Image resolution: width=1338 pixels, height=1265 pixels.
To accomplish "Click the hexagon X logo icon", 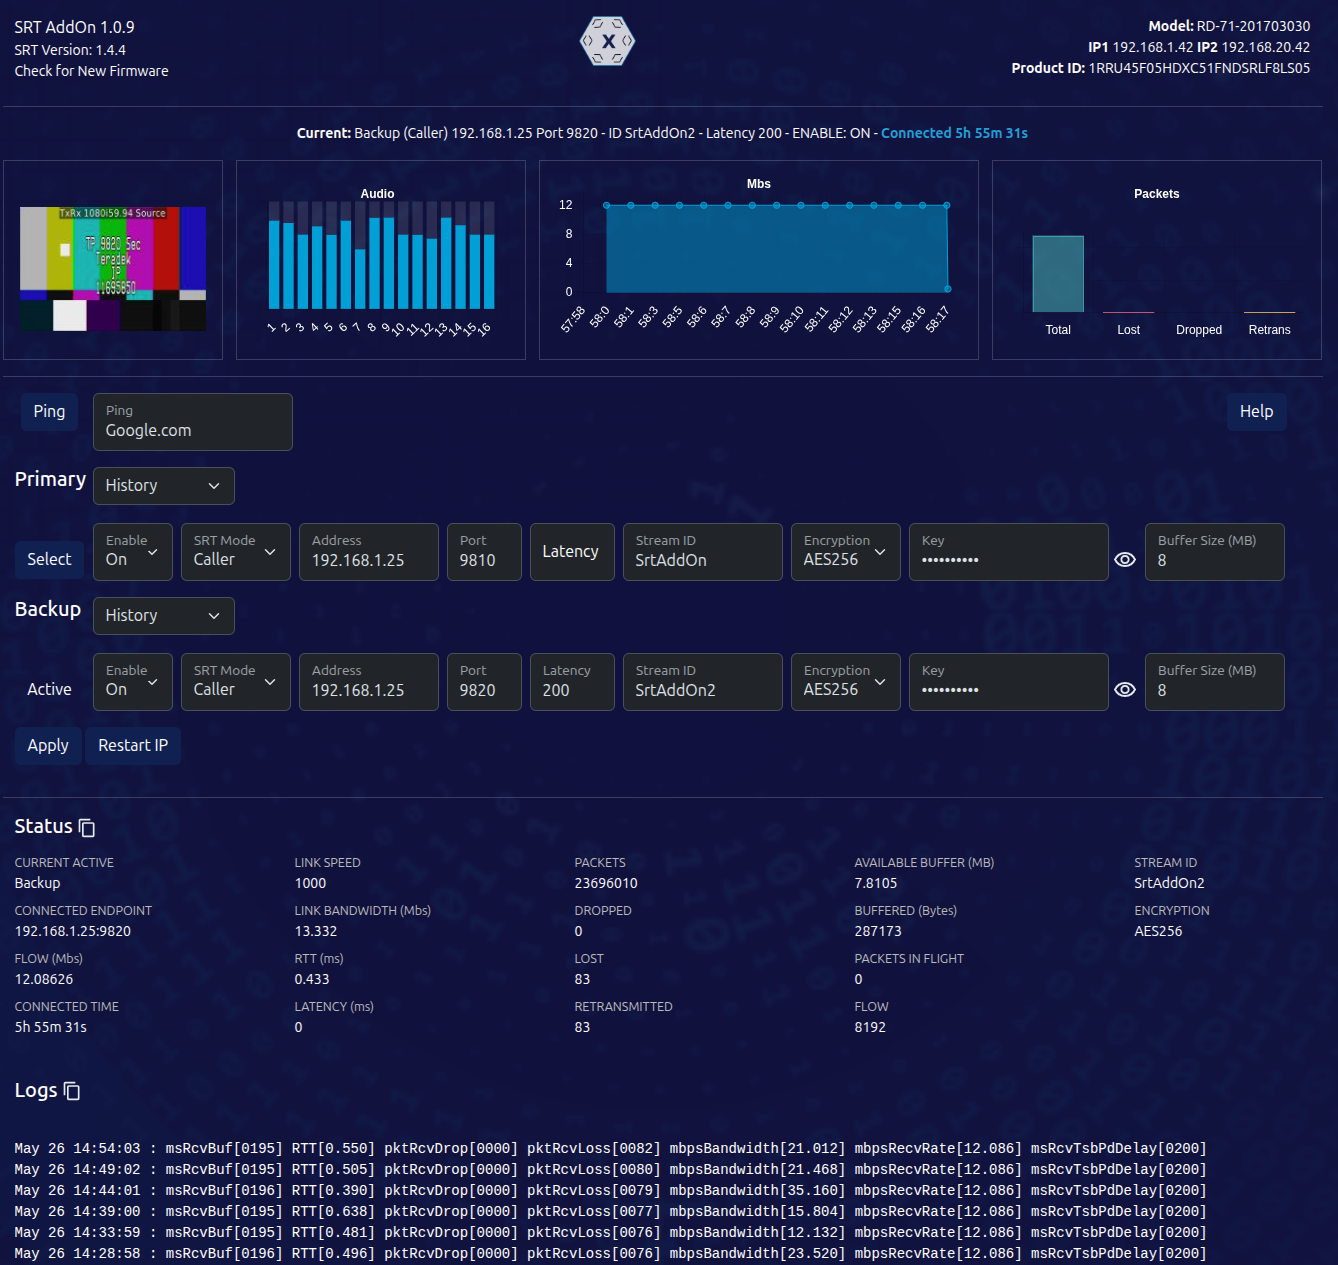I will 607,41.
